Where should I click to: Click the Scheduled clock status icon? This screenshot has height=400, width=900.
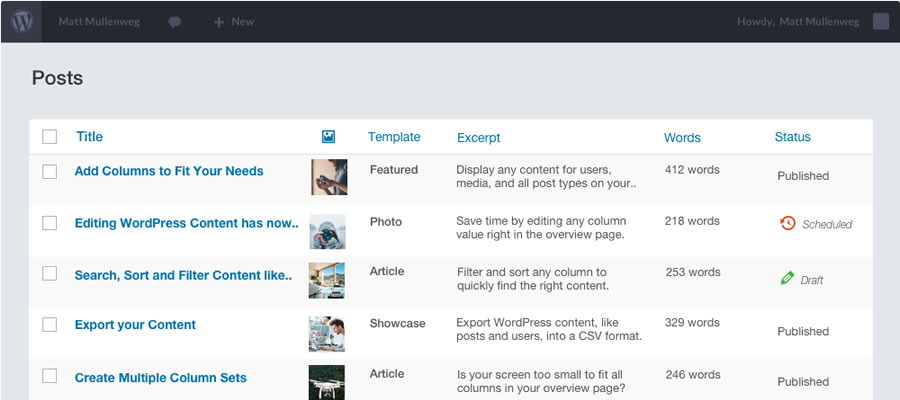click(x=788, y=224)
